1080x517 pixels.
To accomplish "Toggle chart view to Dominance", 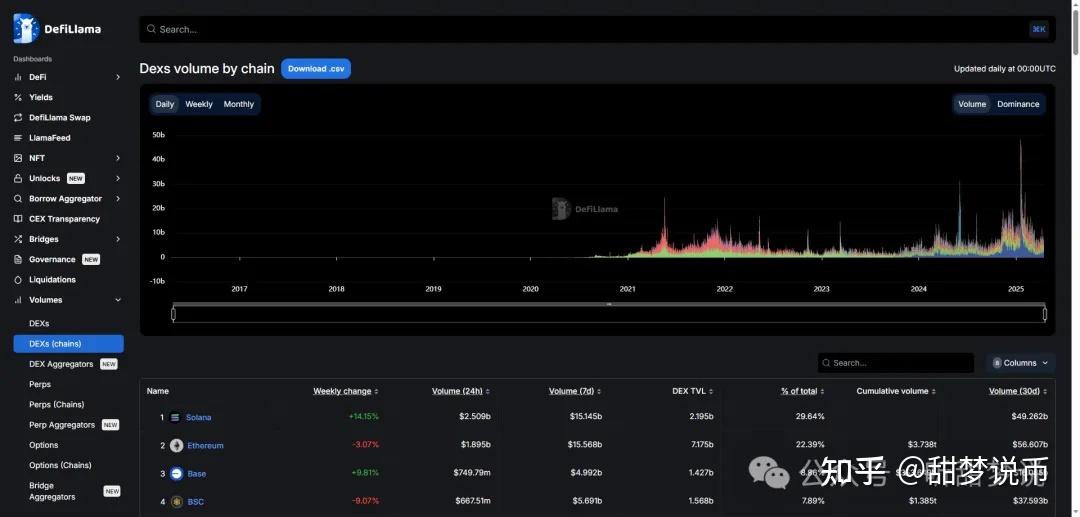I will tap(1018, 104).
